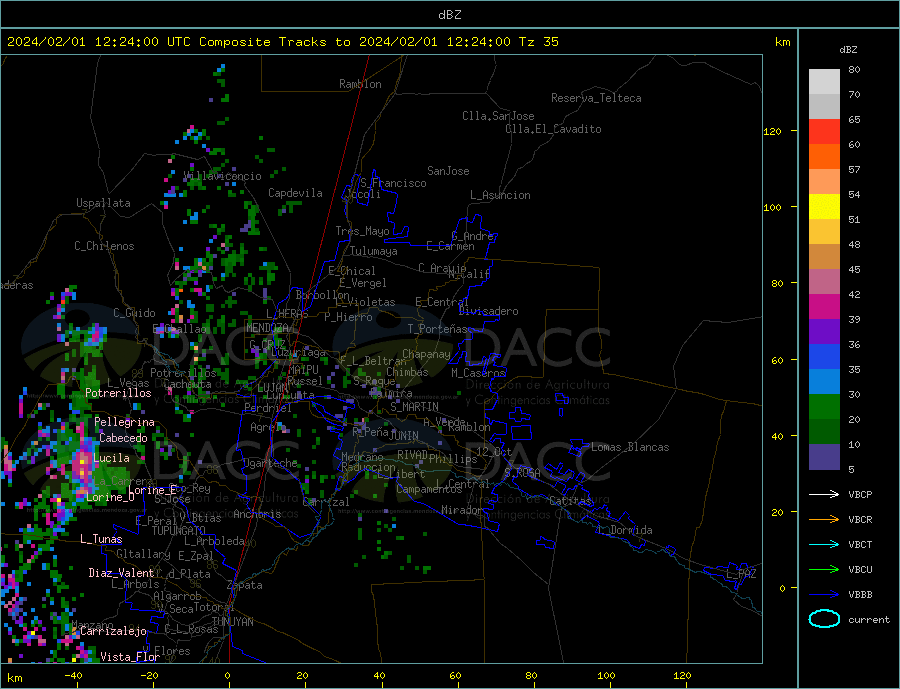
Task: Click the blue VBBB arrow icon
Action: (824, 594)
